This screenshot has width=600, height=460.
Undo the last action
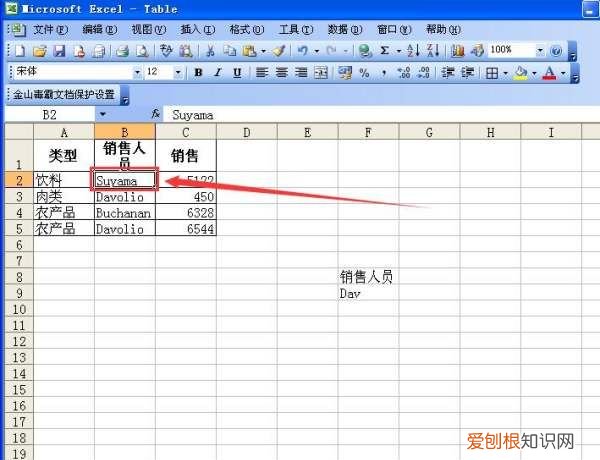coord(303,51)
